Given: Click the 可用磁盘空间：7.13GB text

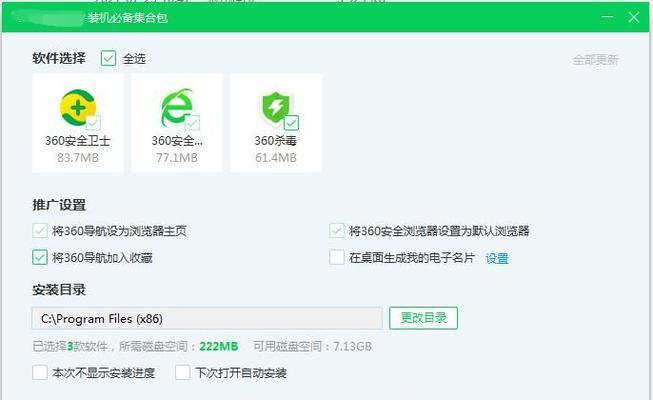Looking at the screenshot, I should (x=312, y=346).
